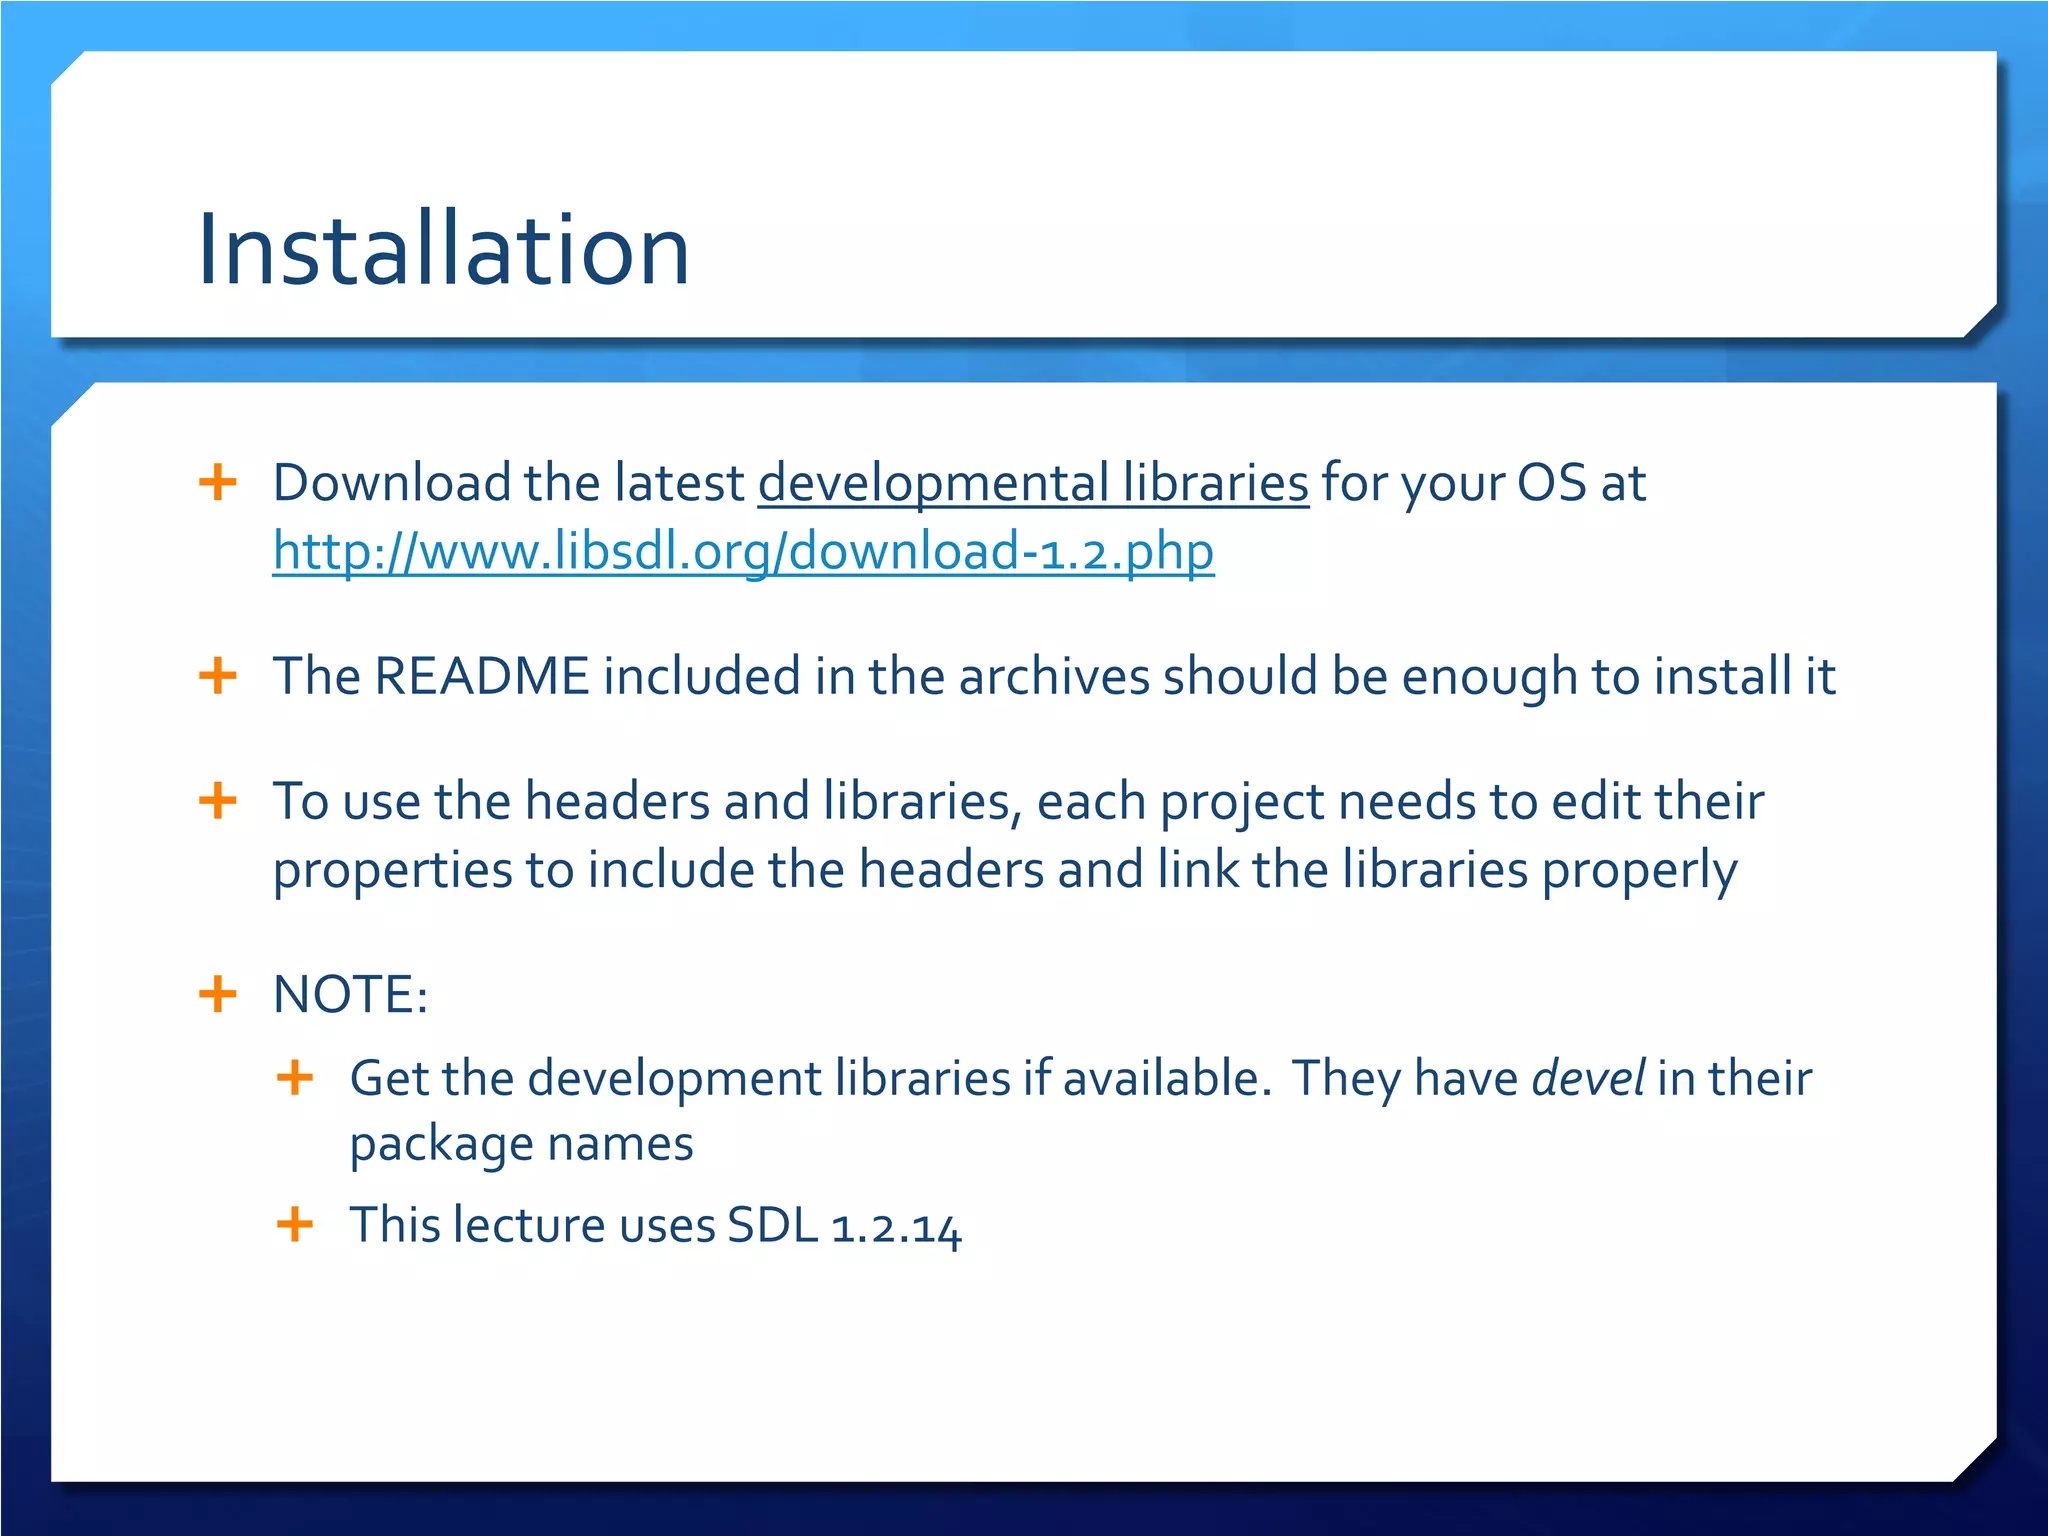
Task: Open the libsdl.org download-1.2.php link
Action: click(x=743, y=551)
